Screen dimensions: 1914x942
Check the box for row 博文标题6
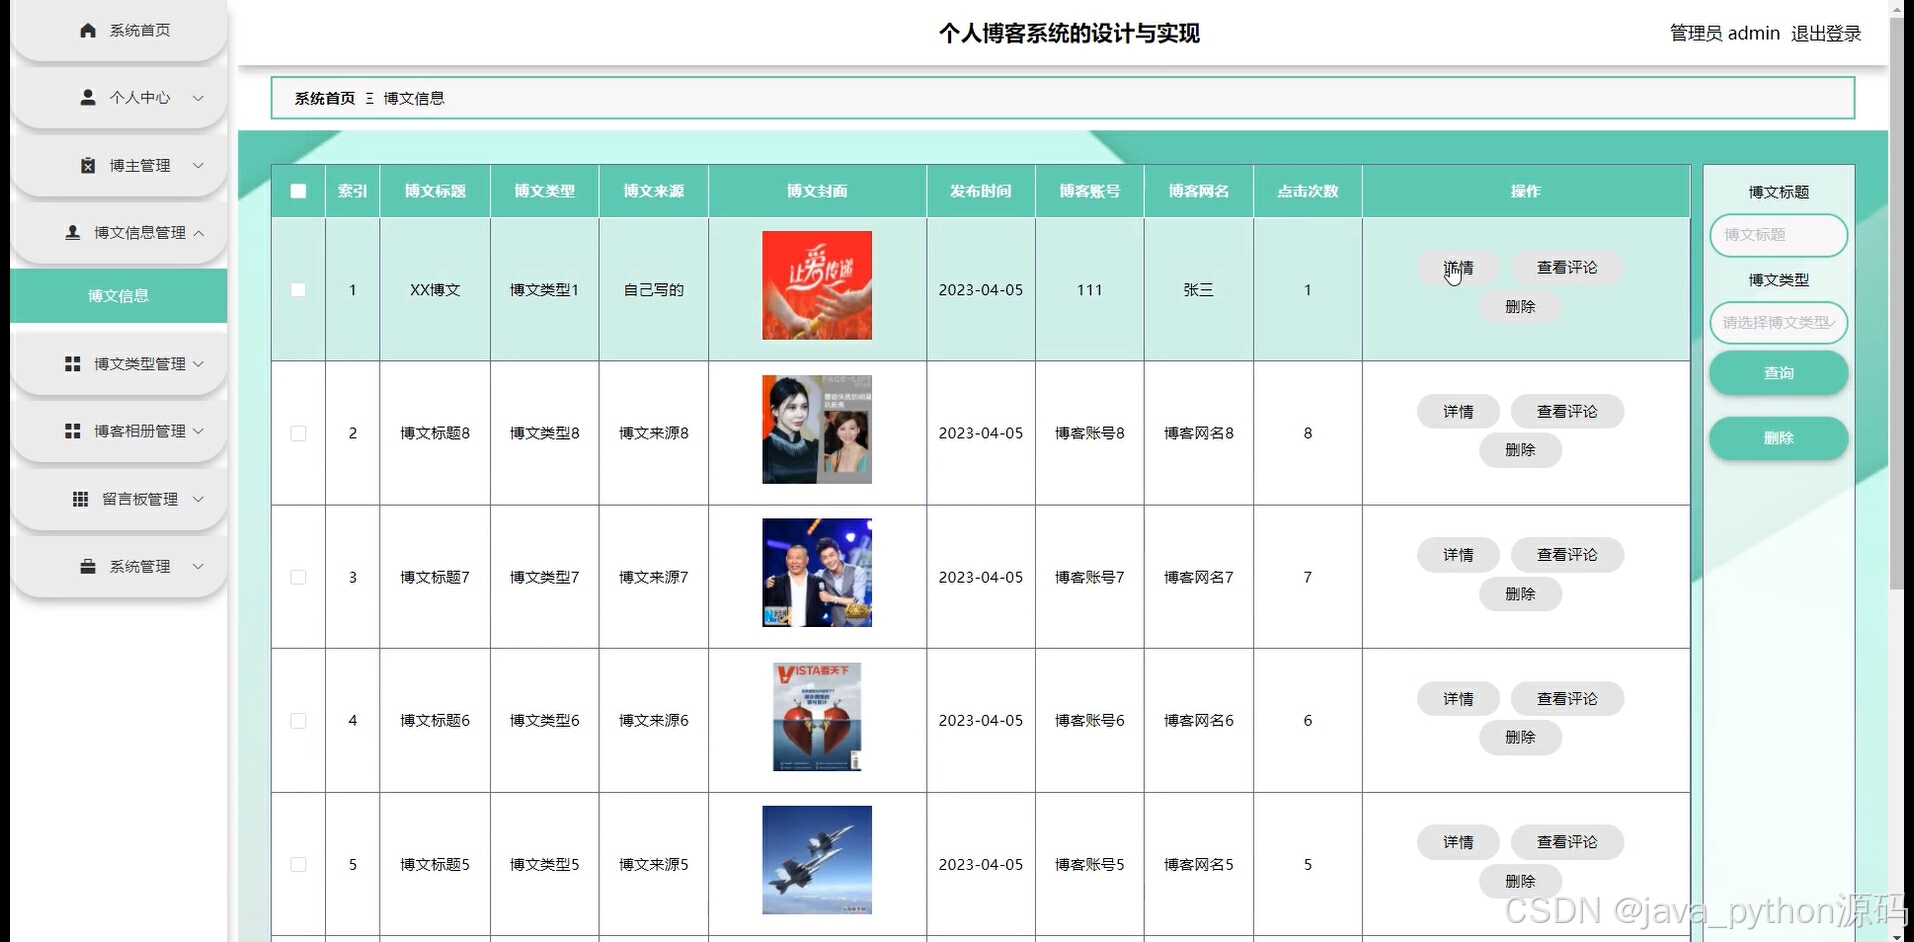pyautogui.click(x=298, y=721)
